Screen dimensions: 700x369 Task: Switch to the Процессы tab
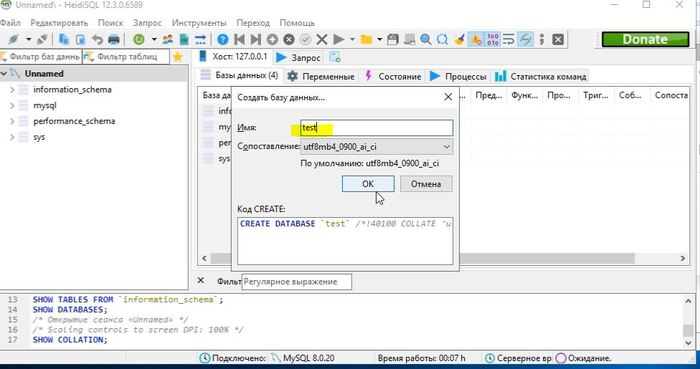click(458, 76)
